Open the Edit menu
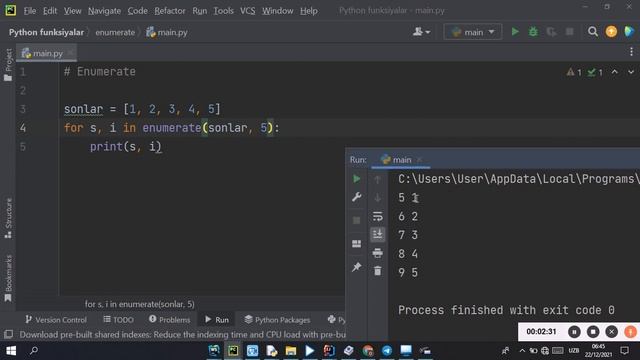Image resolution: width=640 pixels, height=360 pixels. click(x=50, y=11)
